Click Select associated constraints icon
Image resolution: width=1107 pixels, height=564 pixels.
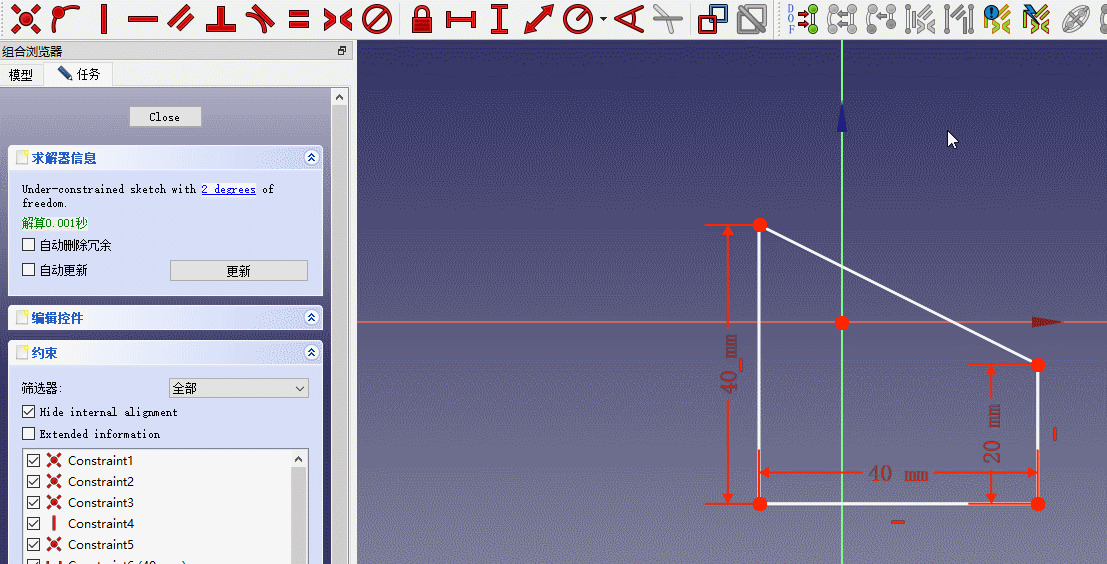click(920, 19)
